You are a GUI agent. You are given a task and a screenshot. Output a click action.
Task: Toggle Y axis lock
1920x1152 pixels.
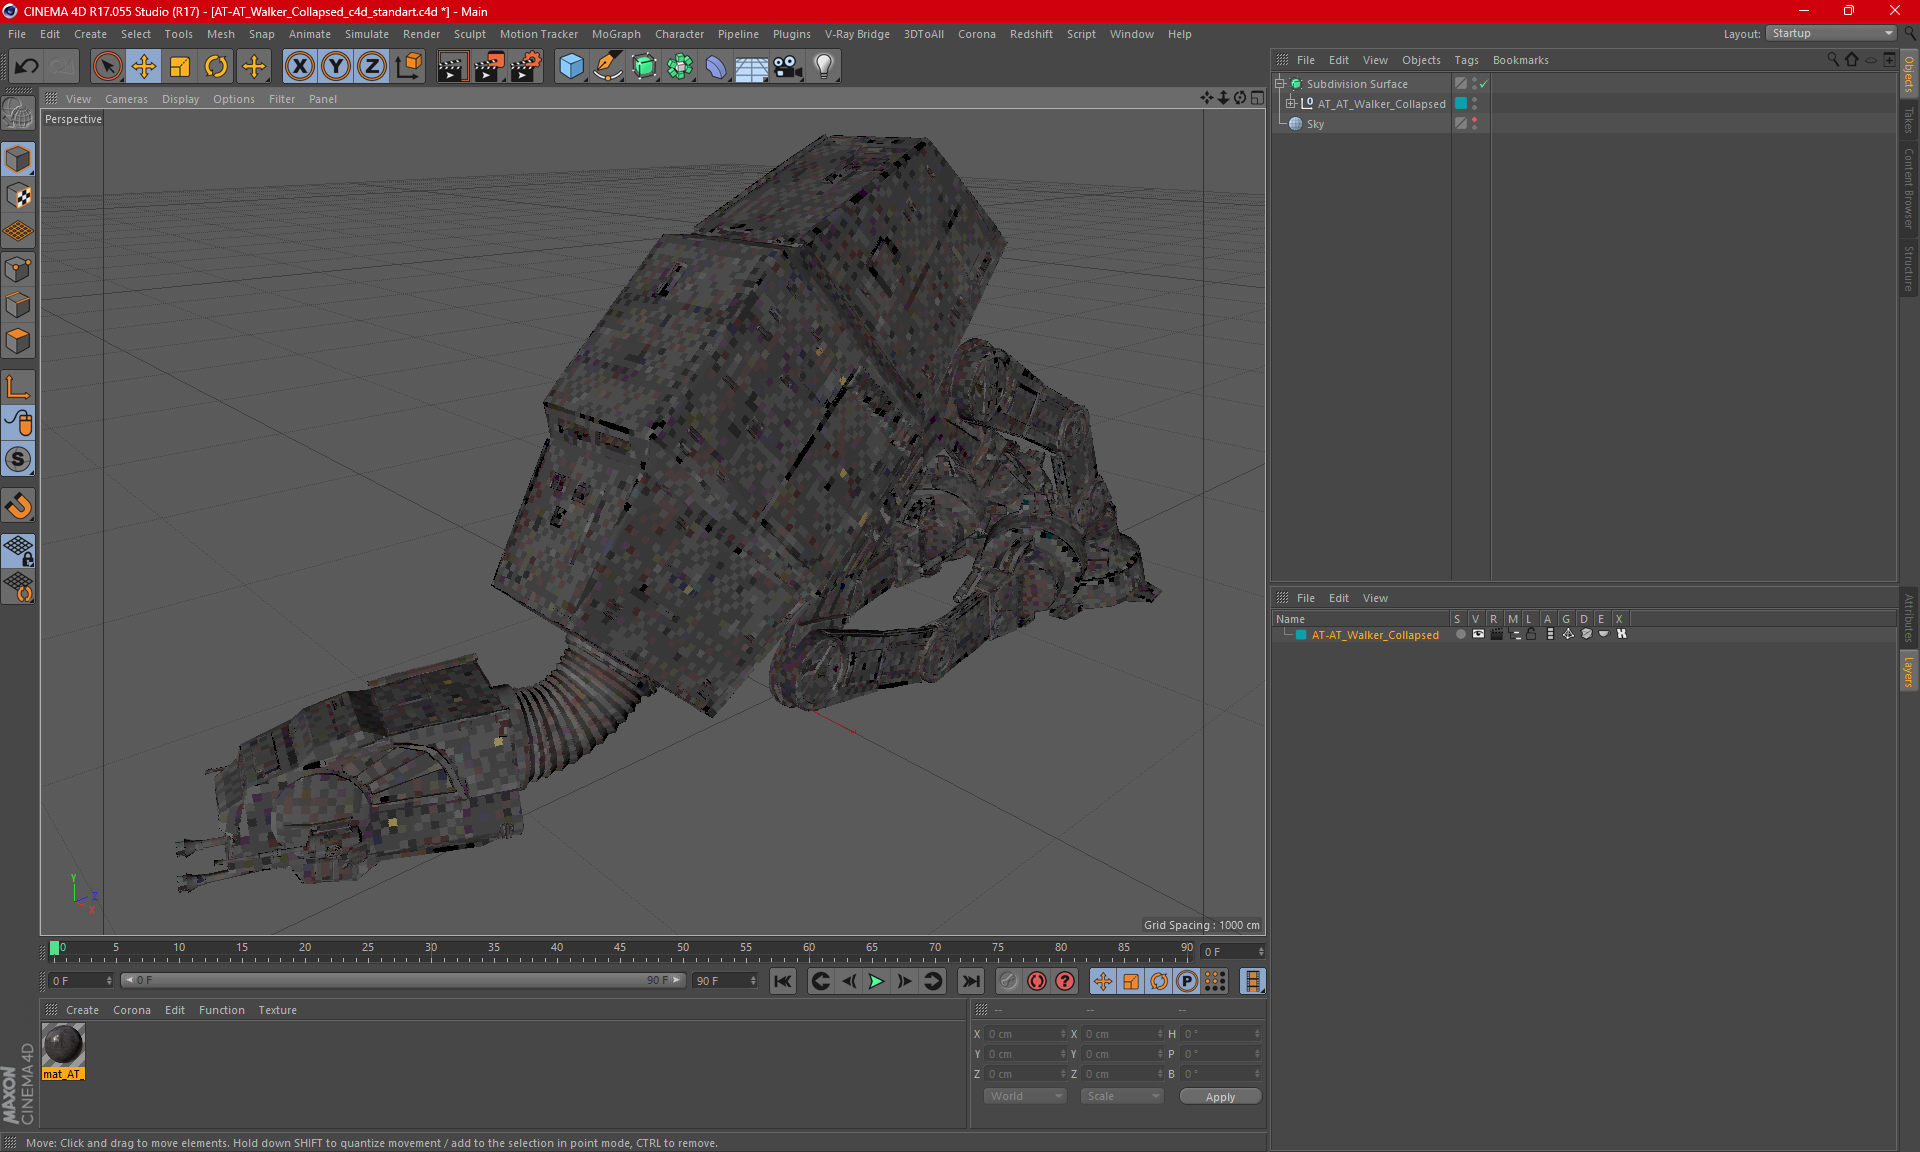tap(336, 67)
